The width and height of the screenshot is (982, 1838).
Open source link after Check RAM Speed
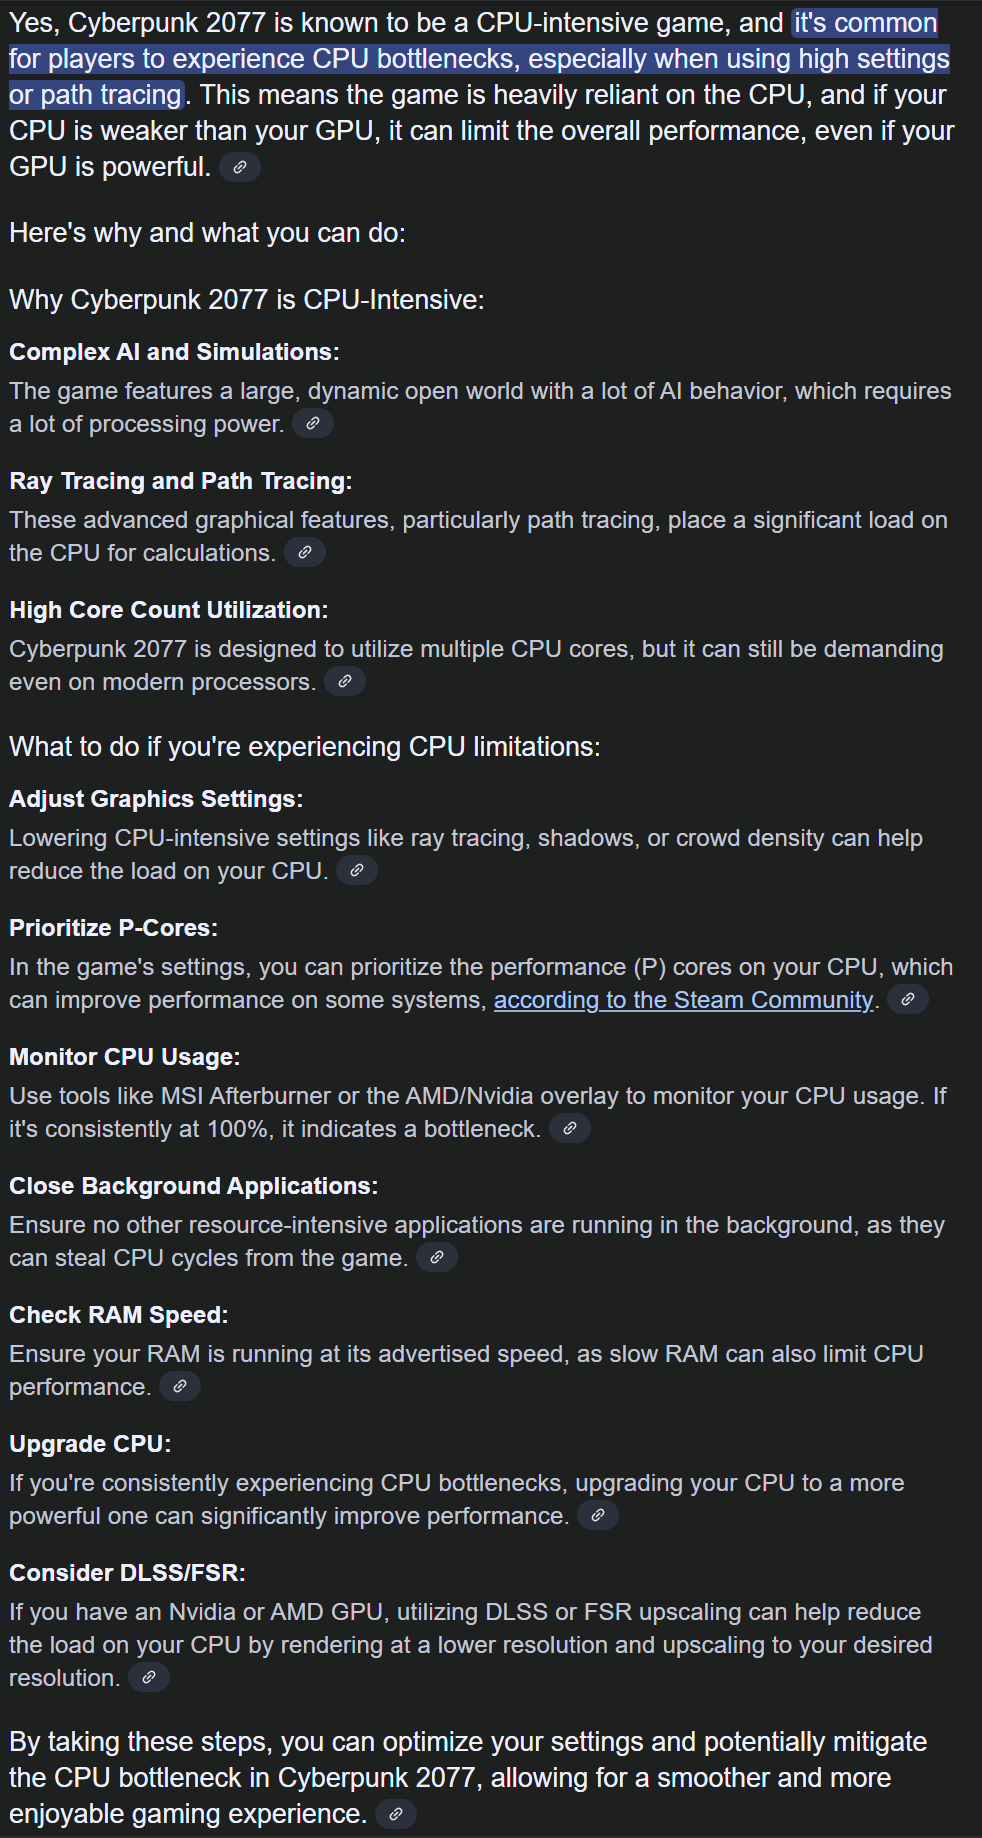[180, 1386]
